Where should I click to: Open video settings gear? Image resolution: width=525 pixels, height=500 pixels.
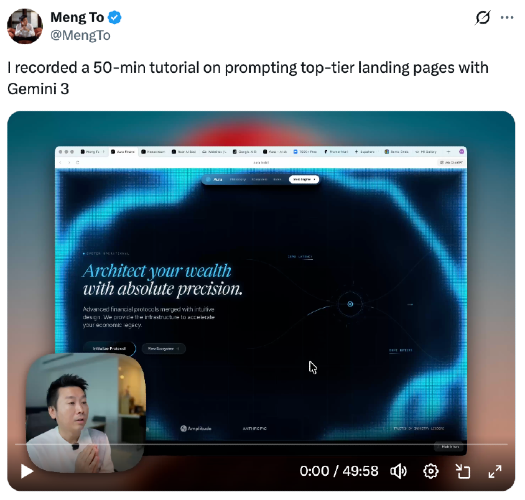(x=431, y=472)
